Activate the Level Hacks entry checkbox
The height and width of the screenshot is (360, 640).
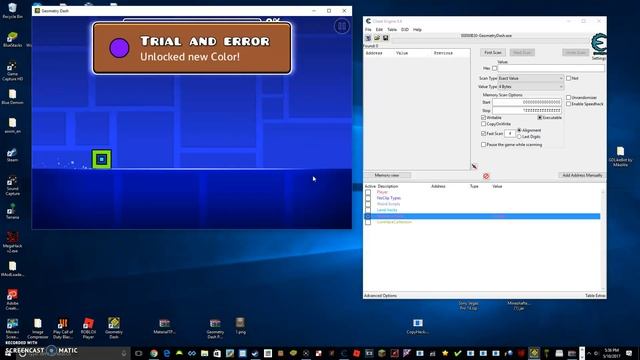(x=368, y=210)
